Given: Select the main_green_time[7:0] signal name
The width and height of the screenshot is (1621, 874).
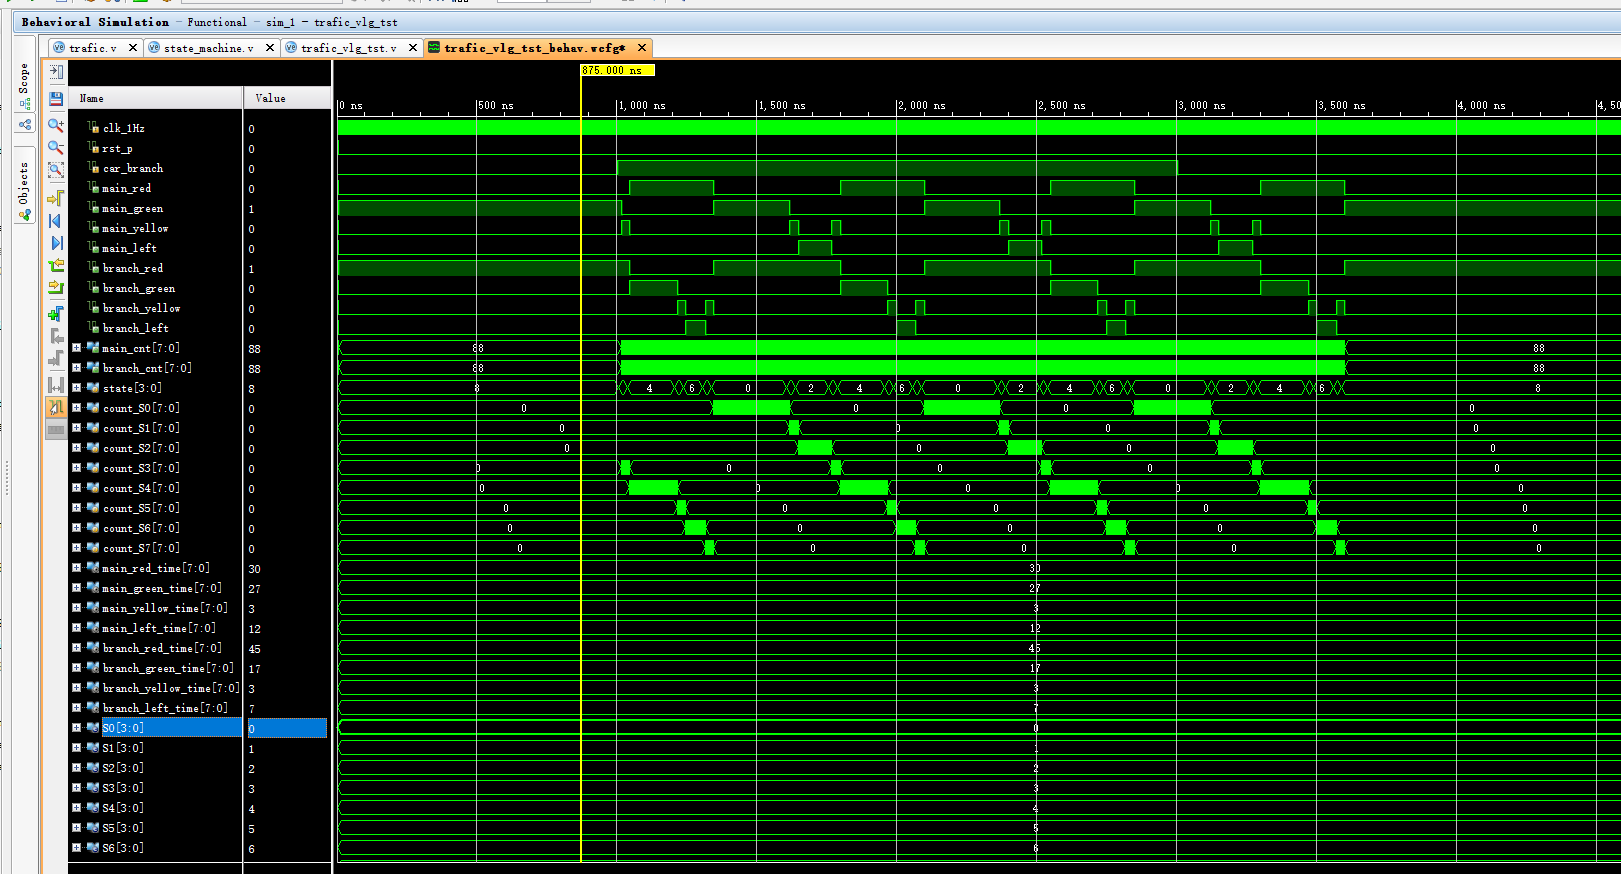Looking at the screenshot, I should pyautogui.click(x=162, y=588).
